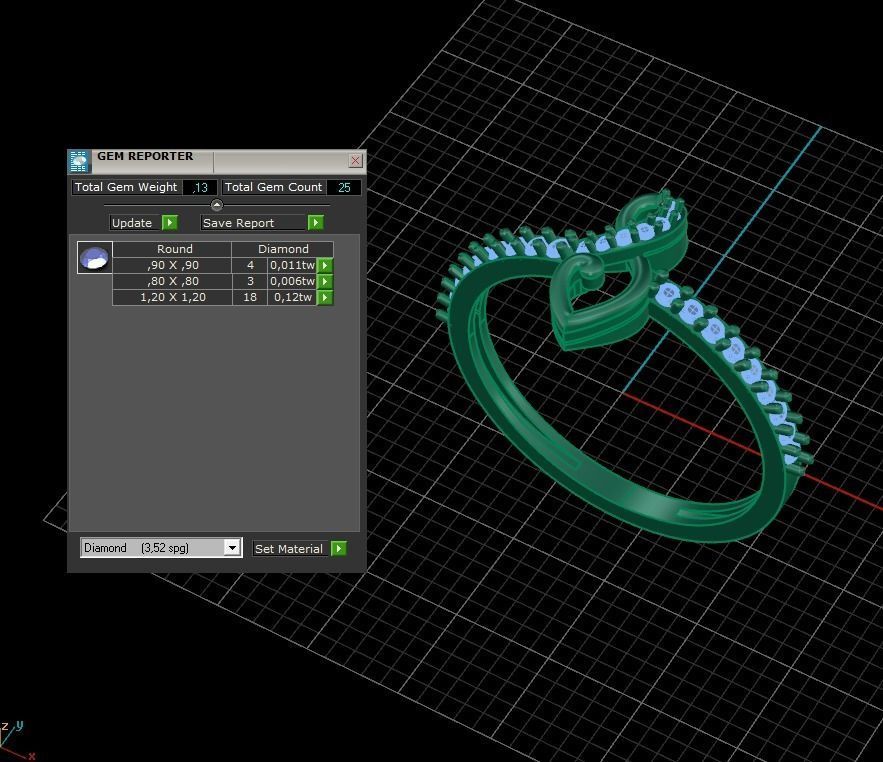The height and width of the screenshot is (762, 883).
Task: Click the GEM REPORTER title bar
Action: point(216,161)
